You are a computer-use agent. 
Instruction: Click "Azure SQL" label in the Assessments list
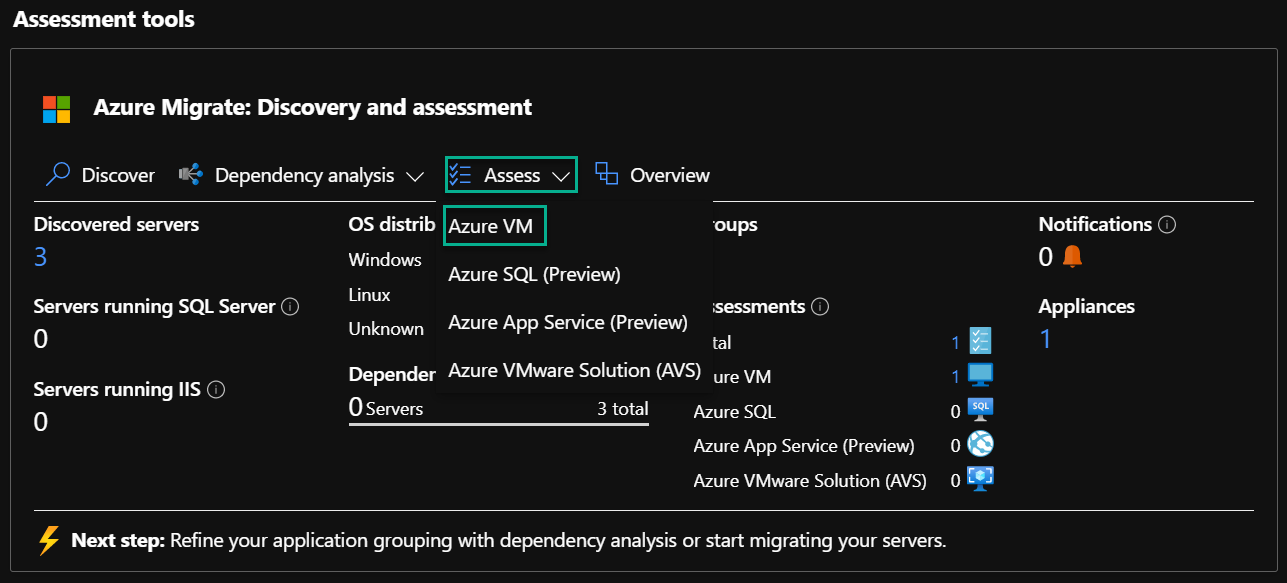coord(734,412)
